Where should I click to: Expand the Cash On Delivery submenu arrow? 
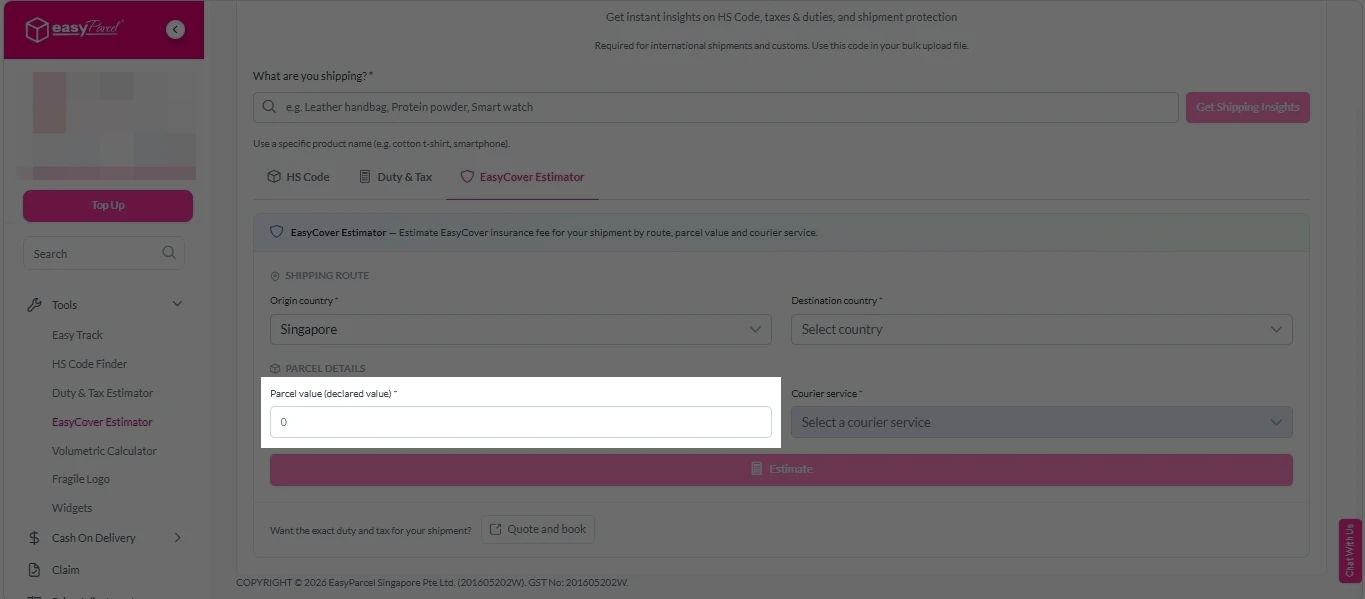[178, 538]
